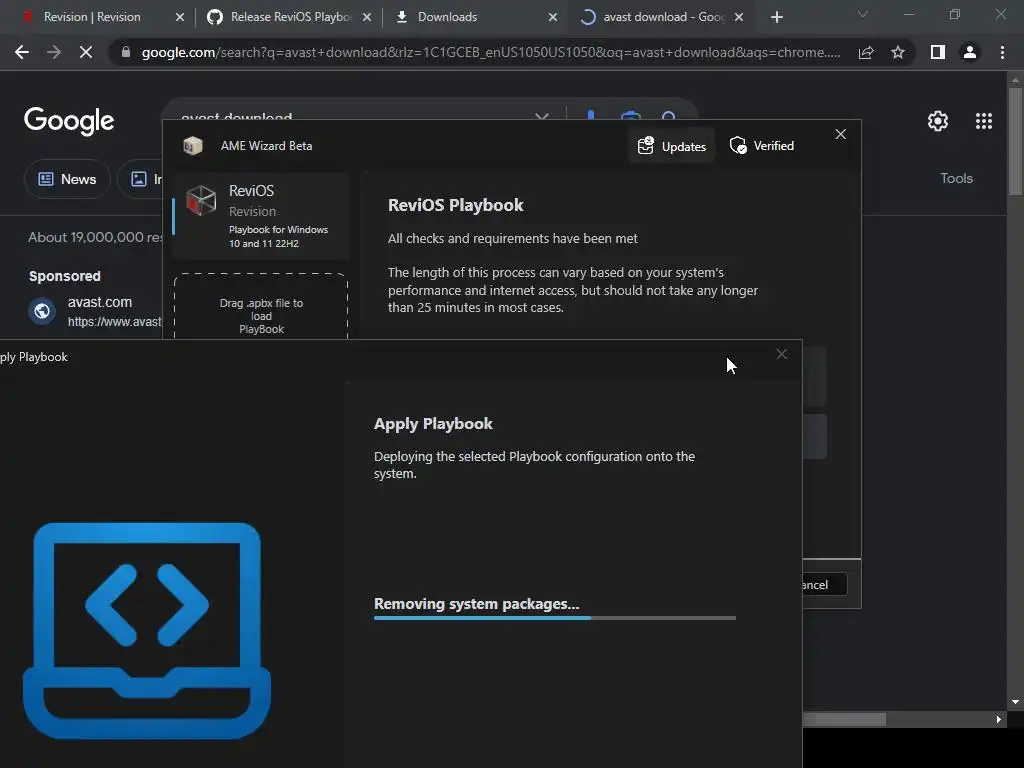Click the page vertical scrollbar
Screen dimensions: 1024x768
[x=1015, y=141]
